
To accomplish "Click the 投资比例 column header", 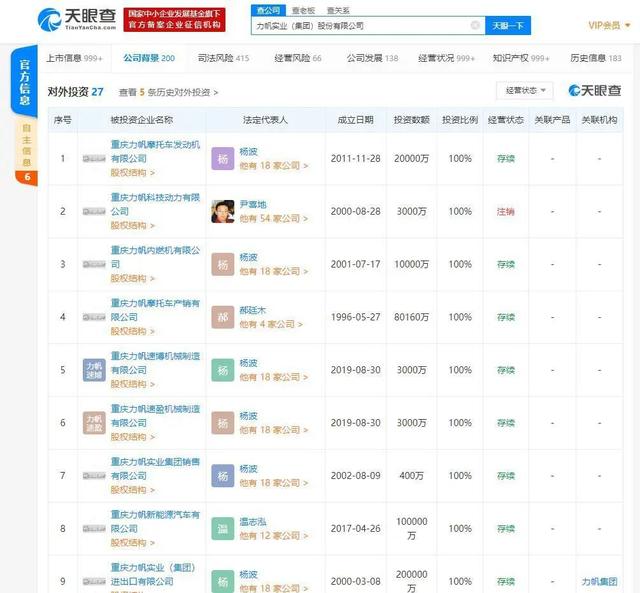I will click(460, 120).
